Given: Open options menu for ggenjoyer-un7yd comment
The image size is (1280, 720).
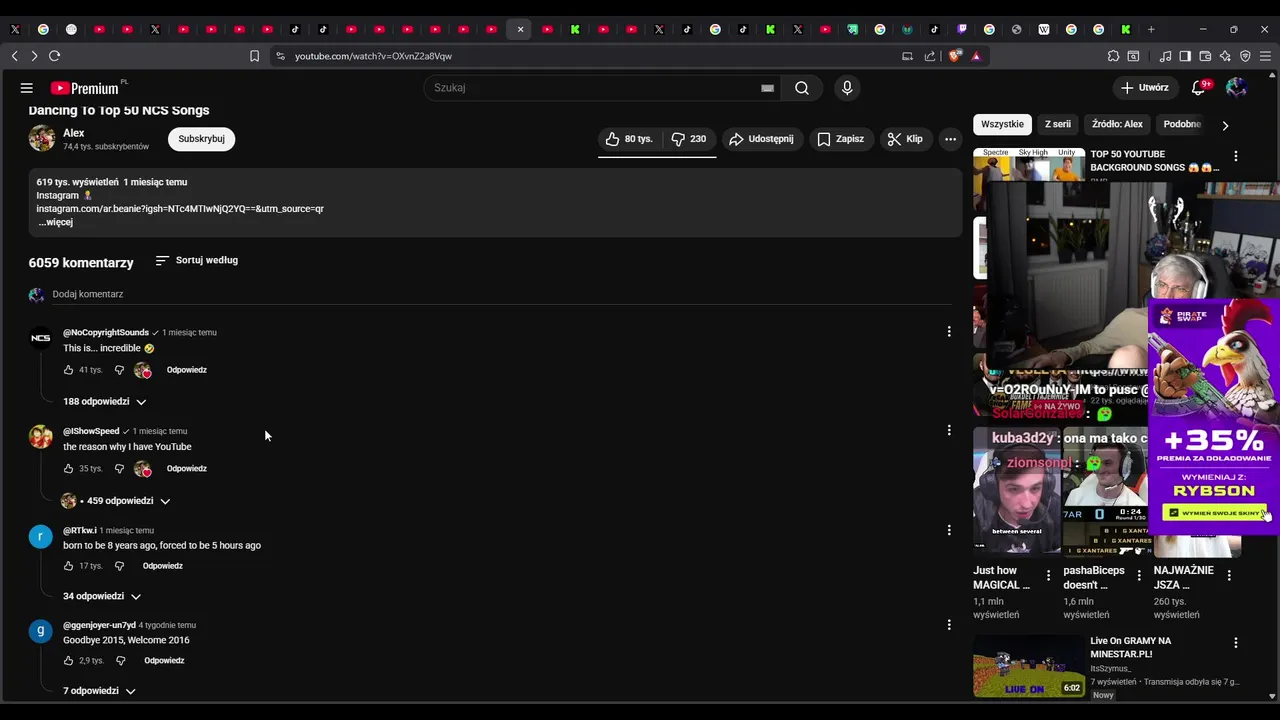Looking at the screenshot, I should [x=949, y=624].
